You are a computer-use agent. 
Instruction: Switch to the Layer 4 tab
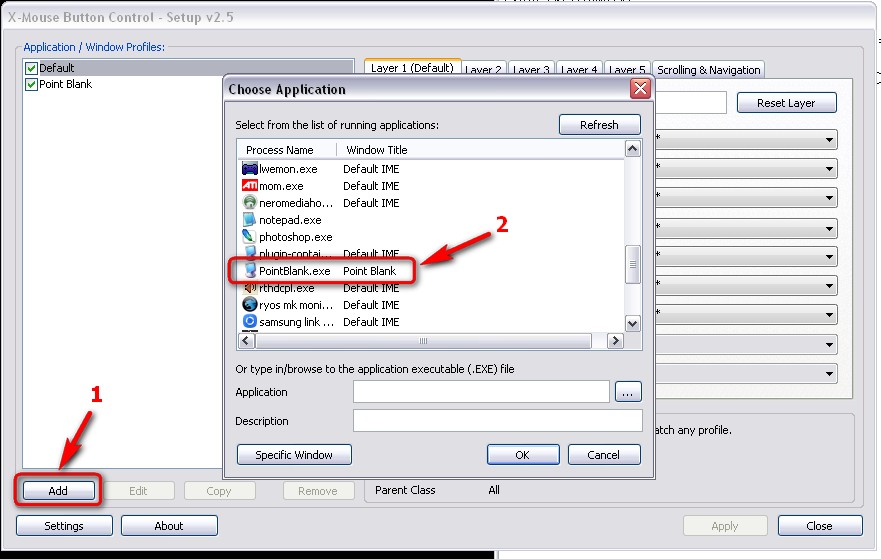[x=579, y=70]
